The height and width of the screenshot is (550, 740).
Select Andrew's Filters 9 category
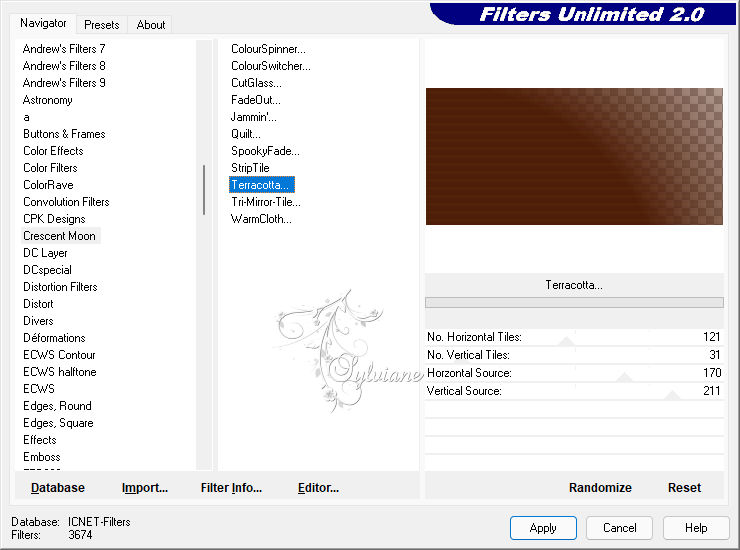[x=64, y=83]
